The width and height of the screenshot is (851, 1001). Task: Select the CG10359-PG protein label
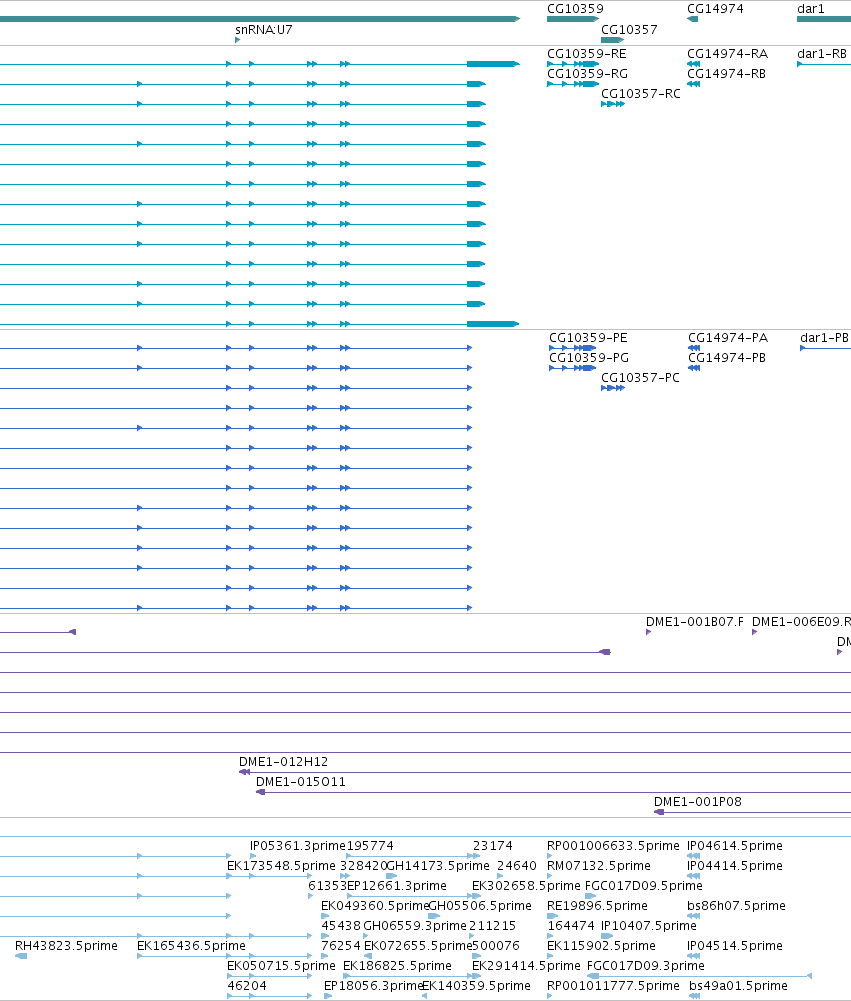[589, 358]
